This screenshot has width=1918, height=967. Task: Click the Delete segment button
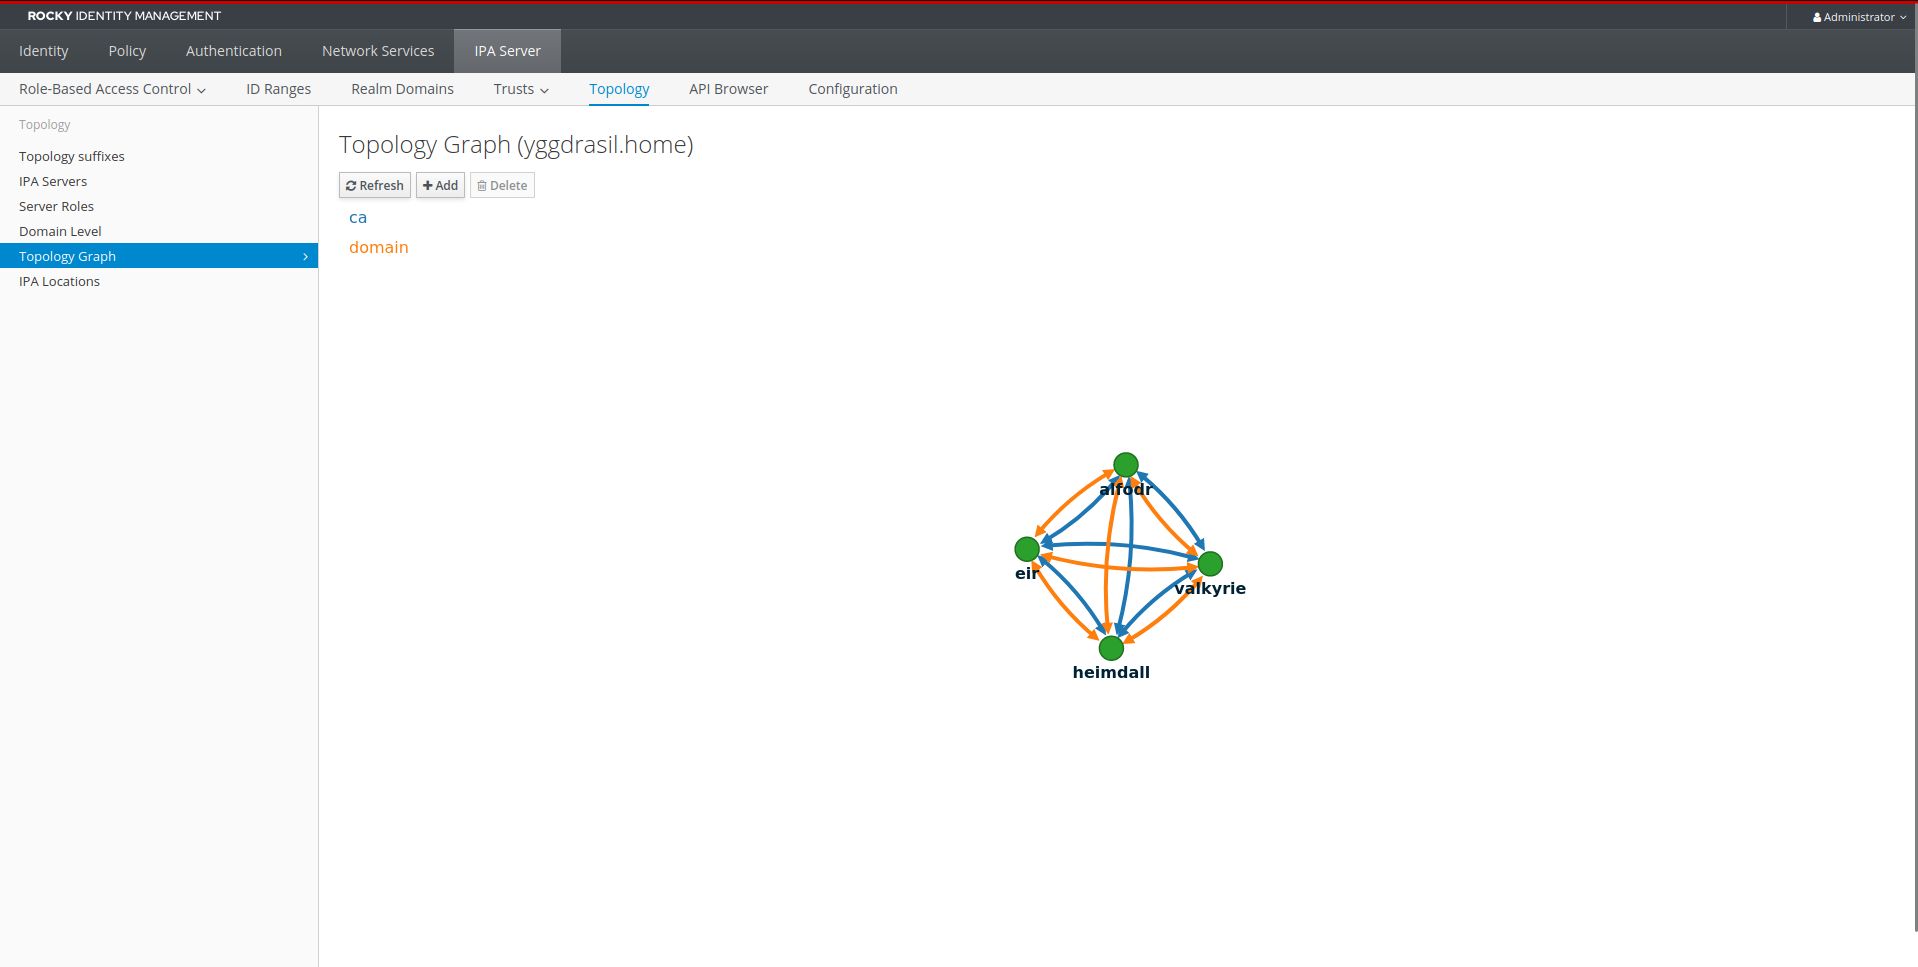coord(502,185)
